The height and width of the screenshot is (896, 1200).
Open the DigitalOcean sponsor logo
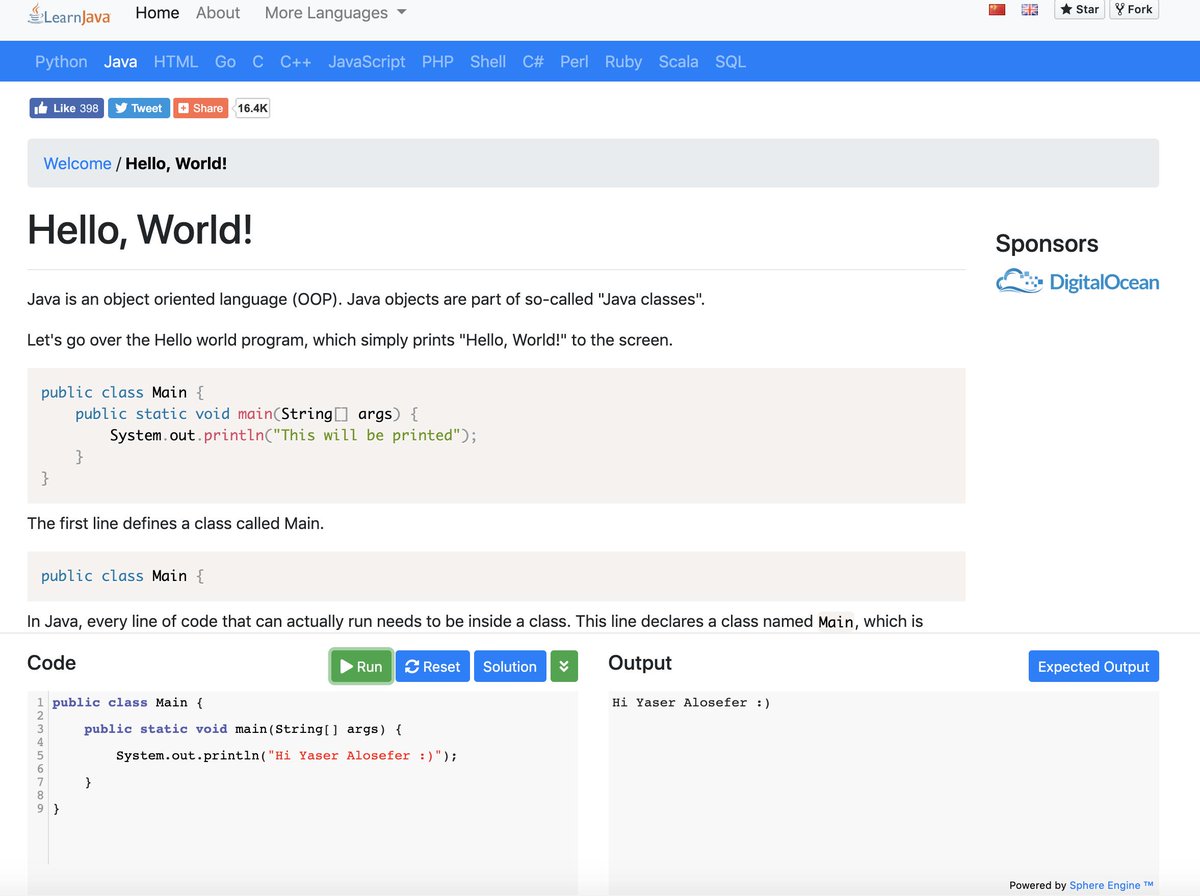1077,282
